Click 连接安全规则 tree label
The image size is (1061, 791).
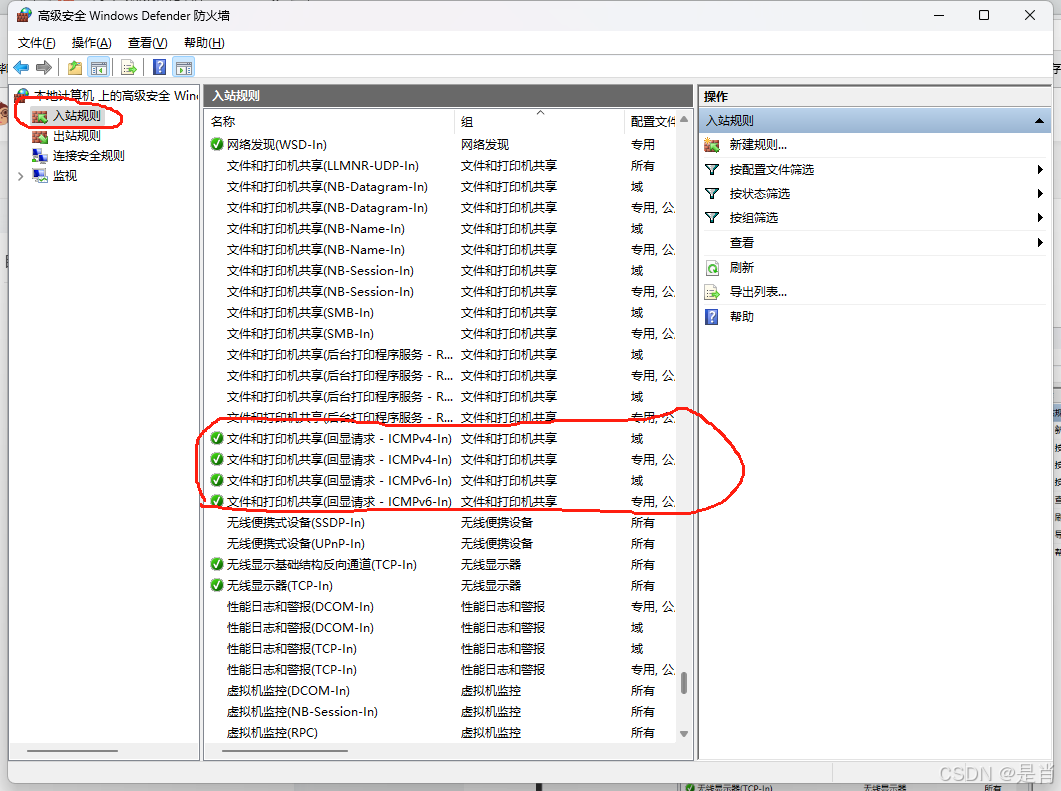pyautogui.click(x=89, y=156)
